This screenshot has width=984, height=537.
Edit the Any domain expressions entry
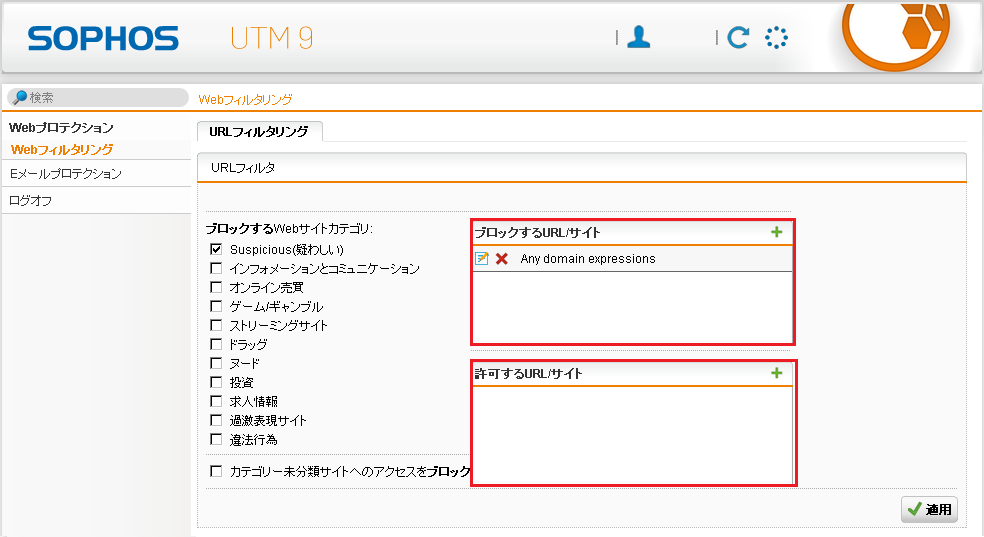click(x=481, y=258)
